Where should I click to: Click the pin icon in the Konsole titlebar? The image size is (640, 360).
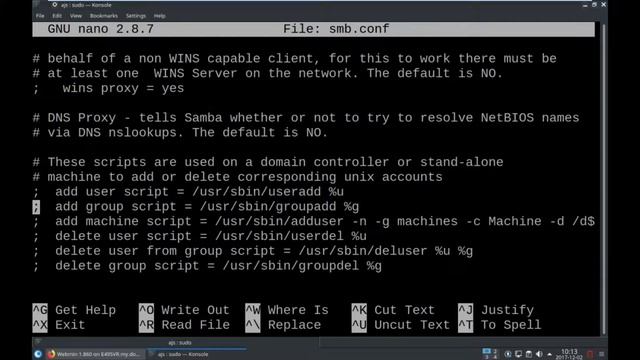pos(54,5)
